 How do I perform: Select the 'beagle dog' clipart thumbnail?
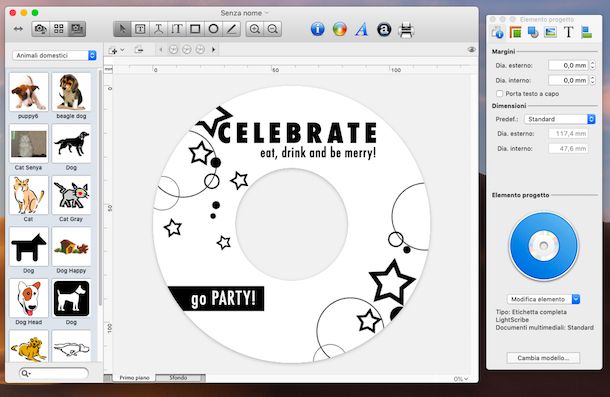[71, 92]
